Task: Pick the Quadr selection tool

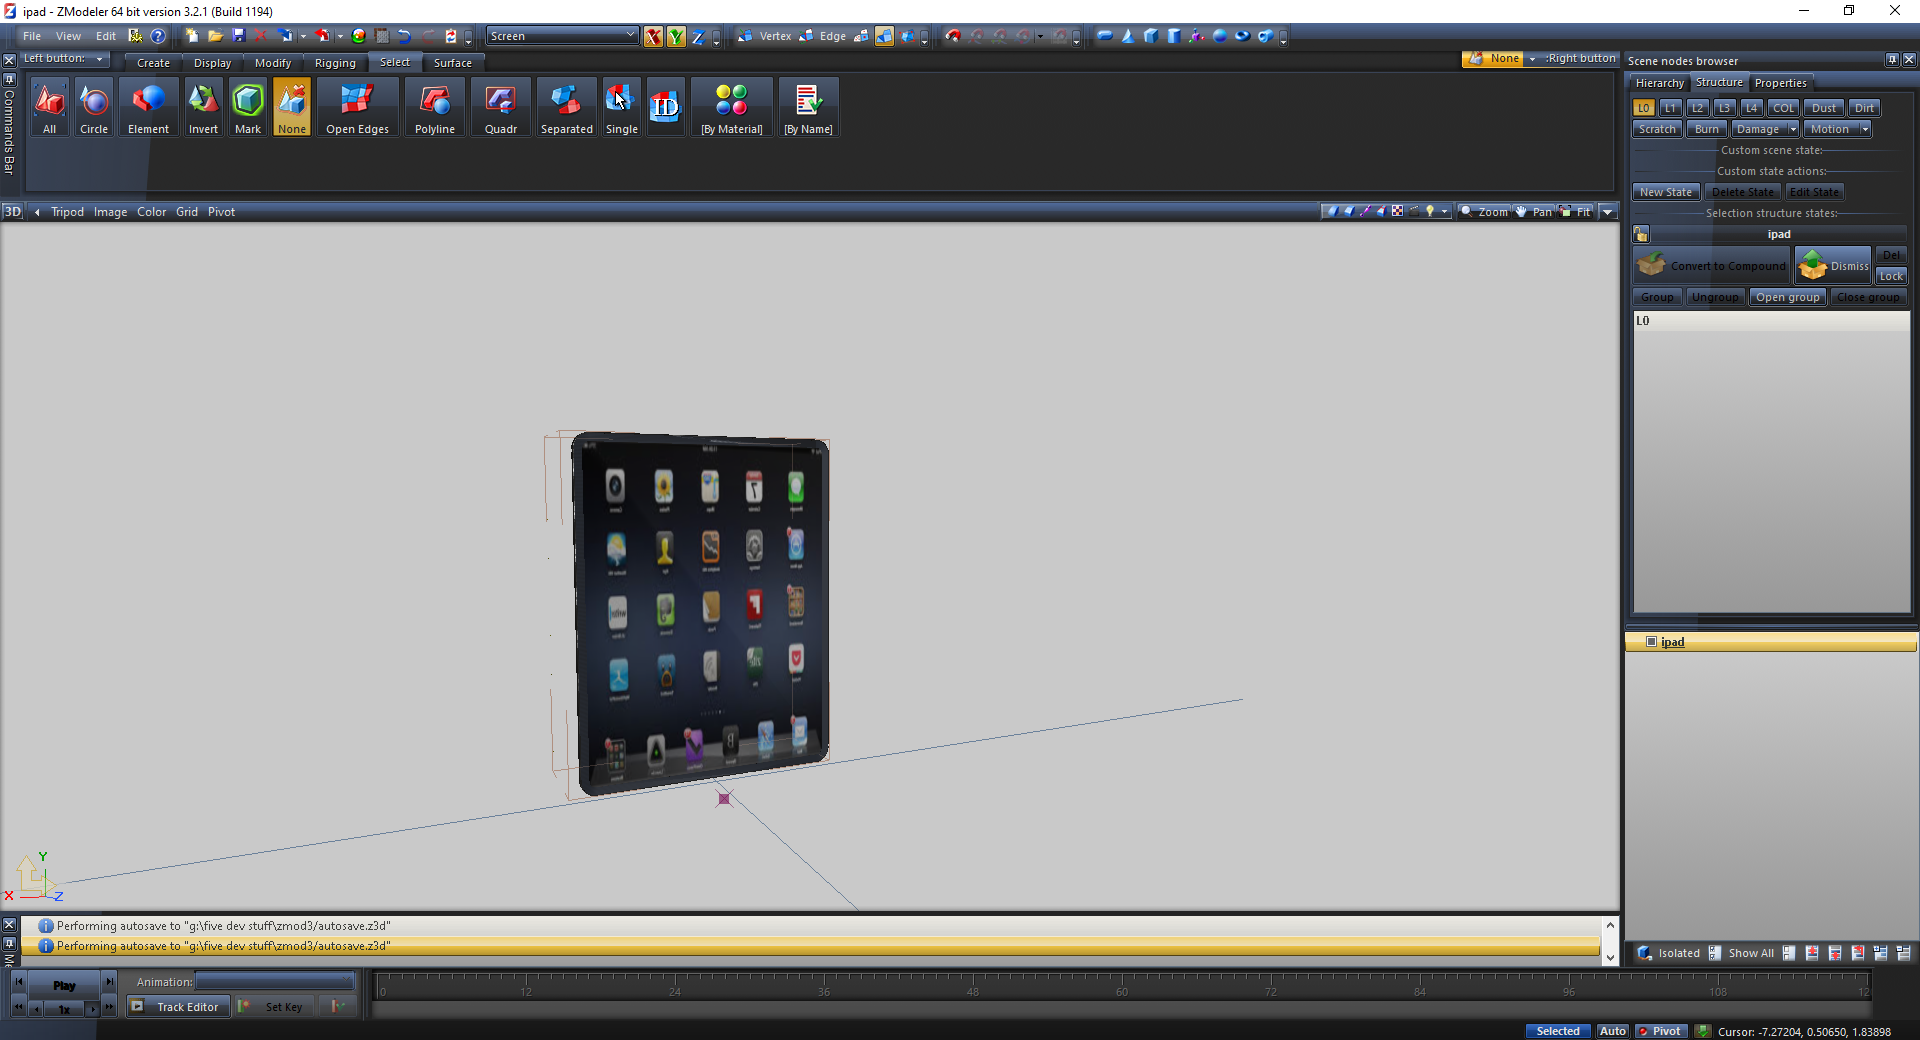Action: [x=500, y=107]
